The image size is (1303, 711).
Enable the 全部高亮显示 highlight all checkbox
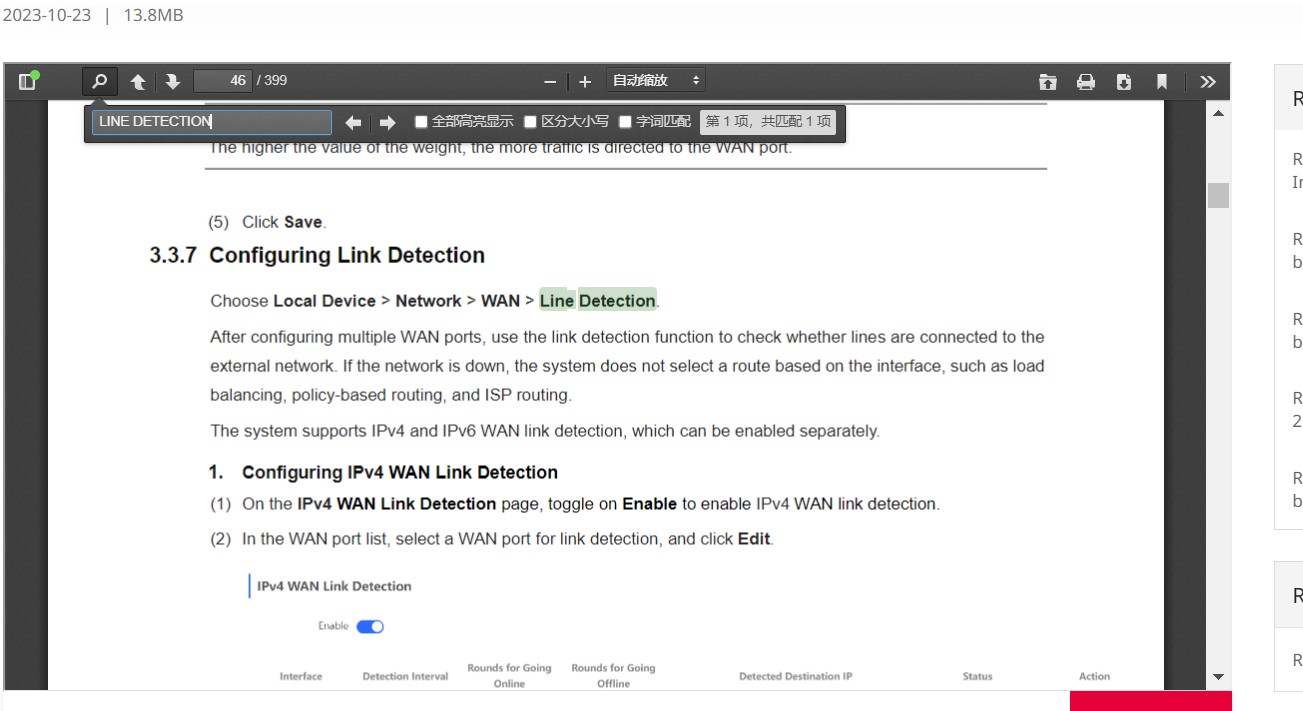point(421,122)
